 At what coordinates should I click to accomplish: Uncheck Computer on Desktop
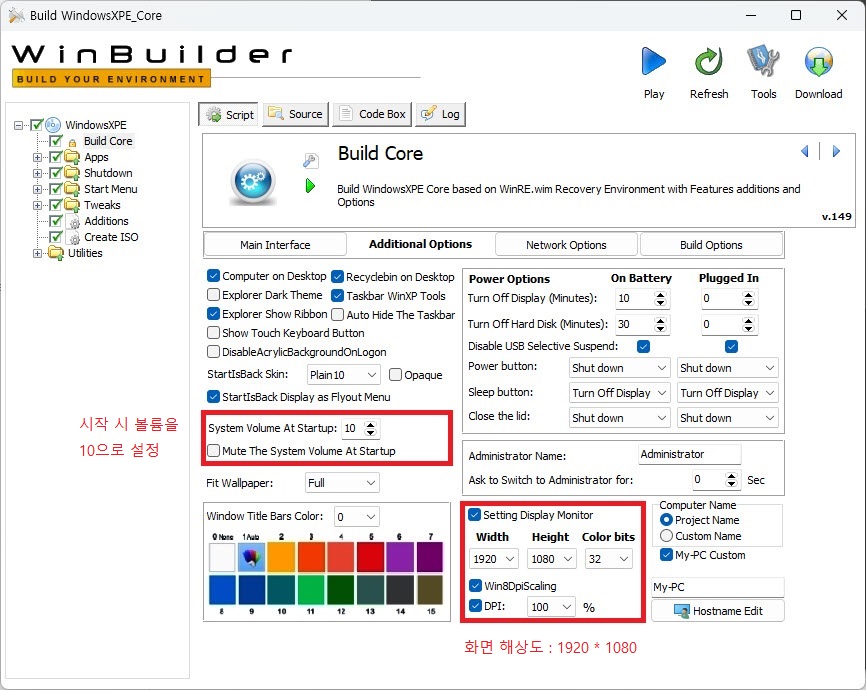pos(213,276)
